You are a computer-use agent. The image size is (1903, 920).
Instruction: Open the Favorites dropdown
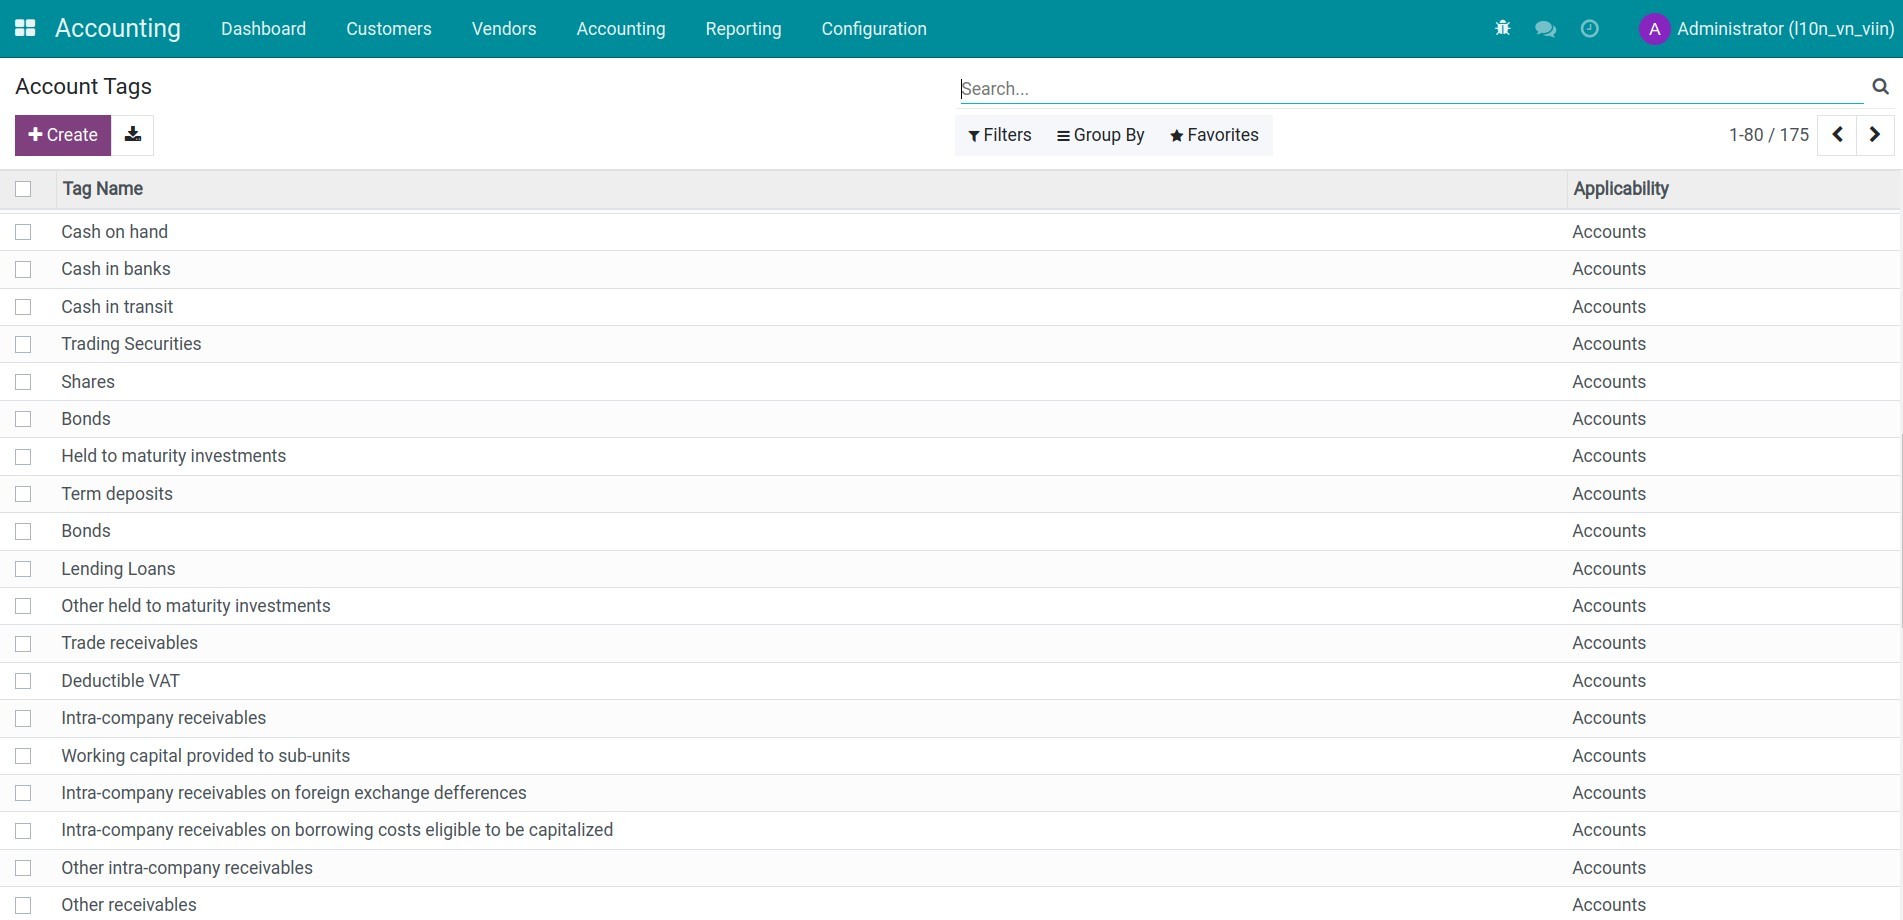tap(1214, 135)
